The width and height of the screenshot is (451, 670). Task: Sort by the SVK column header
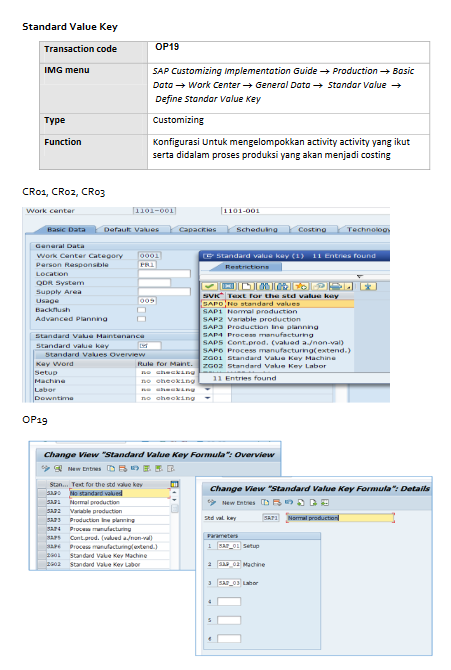212,296
